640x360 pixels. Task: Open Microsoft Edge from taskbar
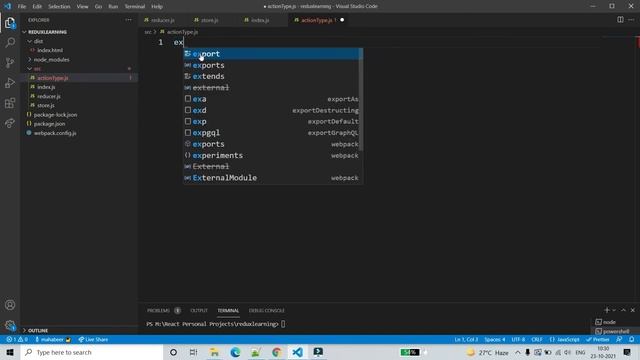point(235,352)
